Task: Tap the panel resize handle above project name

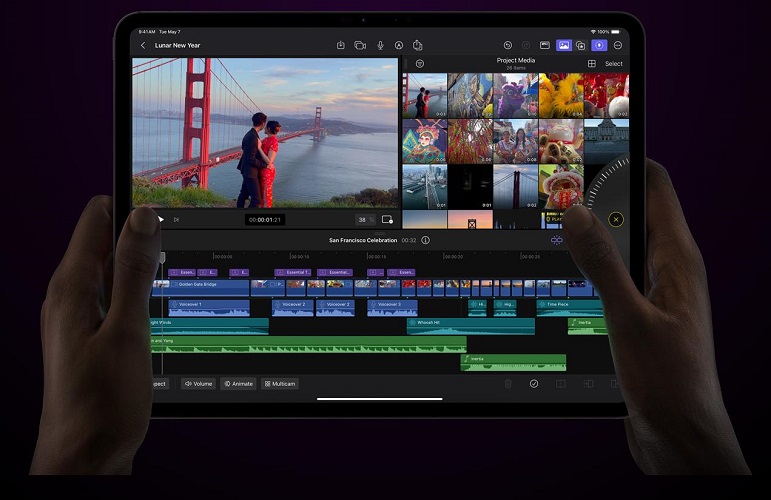Action: click(379, 233)
